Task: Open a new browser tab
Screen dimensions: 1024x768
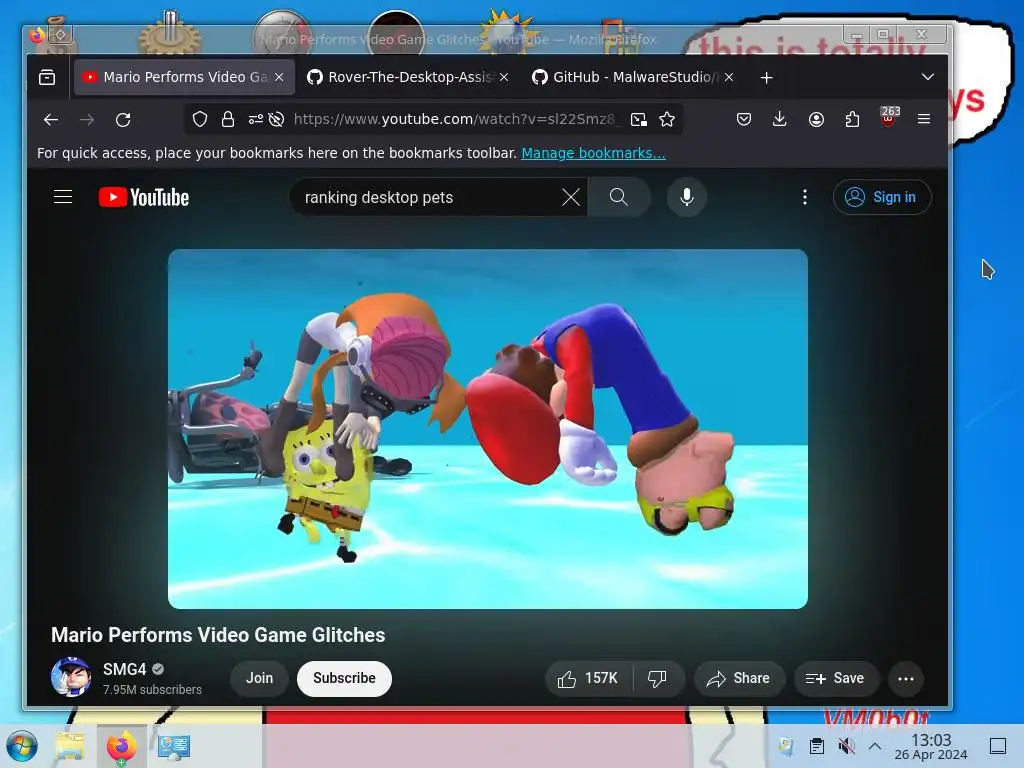Action: point(767,78)
